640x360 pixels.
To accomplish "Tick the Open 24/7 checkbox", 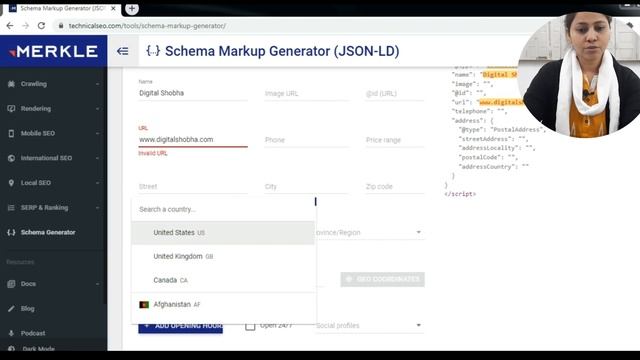I will pos(250,326).
